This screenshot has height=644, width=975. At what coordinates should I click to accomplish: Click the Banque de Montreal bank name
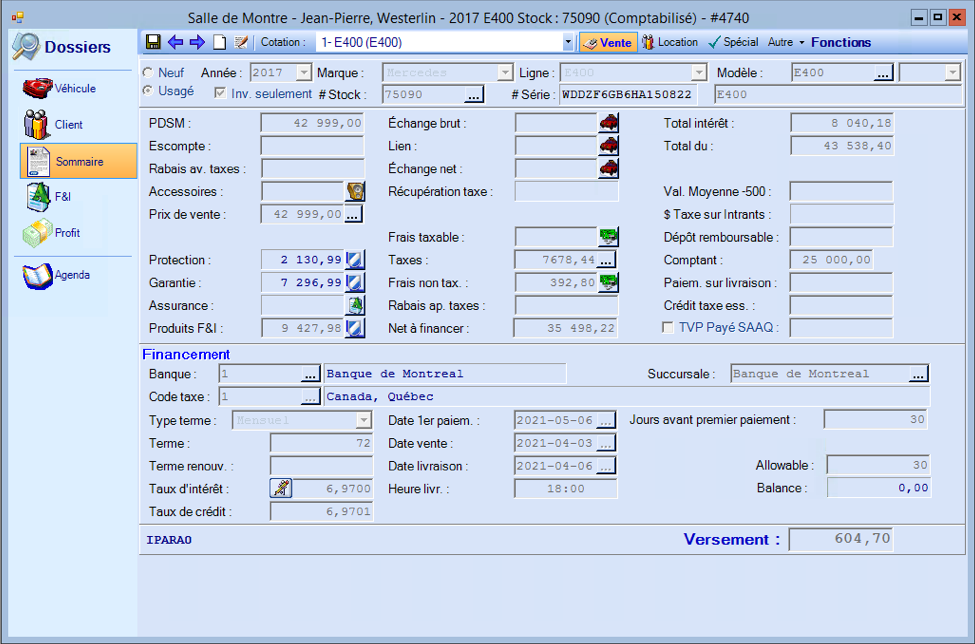click(x=445, y=374)
